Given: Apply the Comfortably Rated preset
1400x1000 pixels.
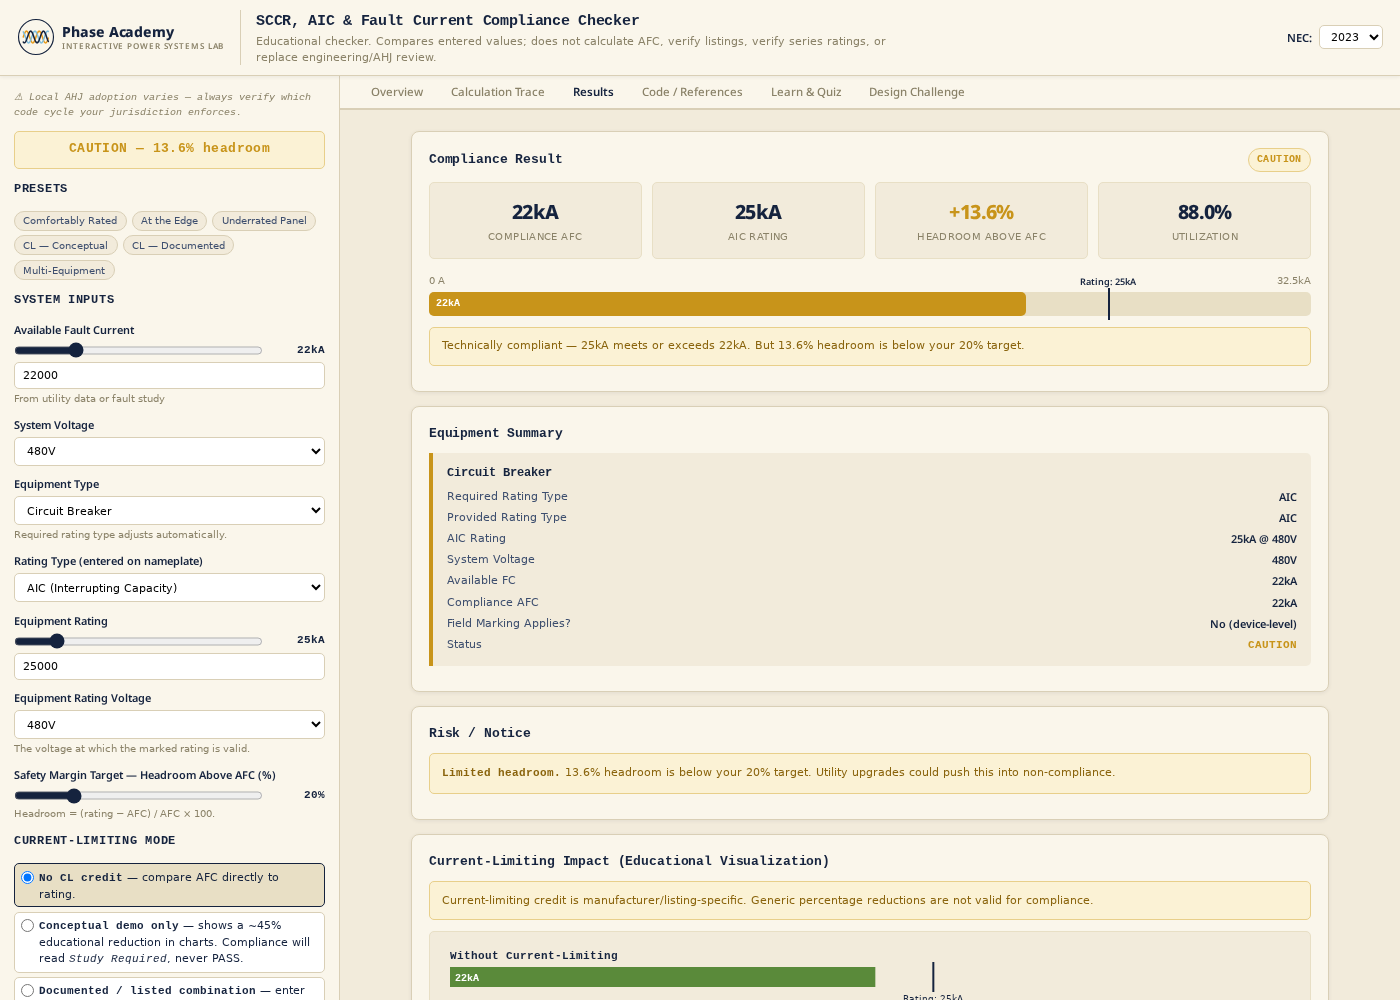Looking at the screenshot, I should coord(70,221).
